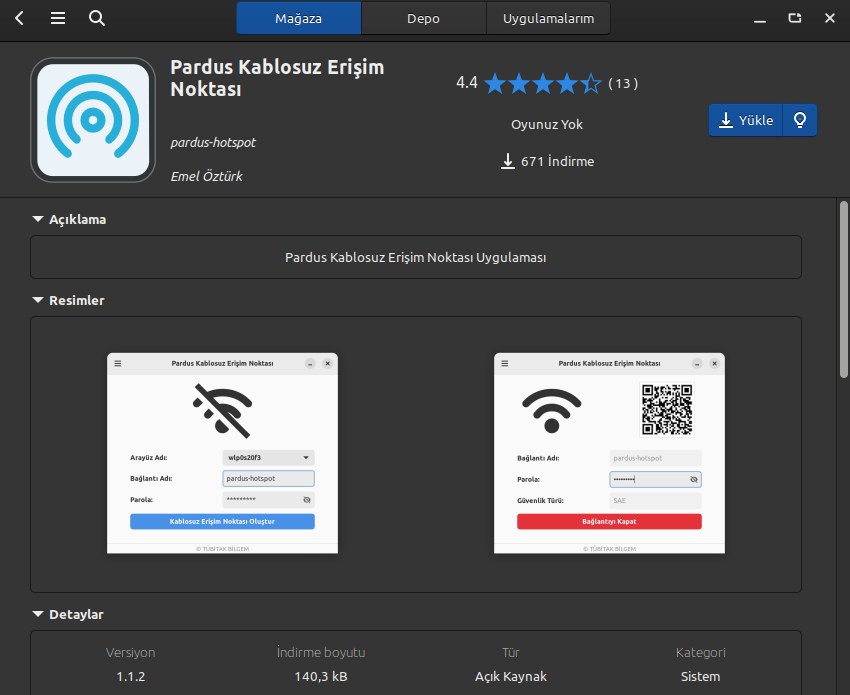Image resolution: width=850 pixels, height=695 pixels.
Task: Select the Mağaza tab
Action: pos(299,18)
